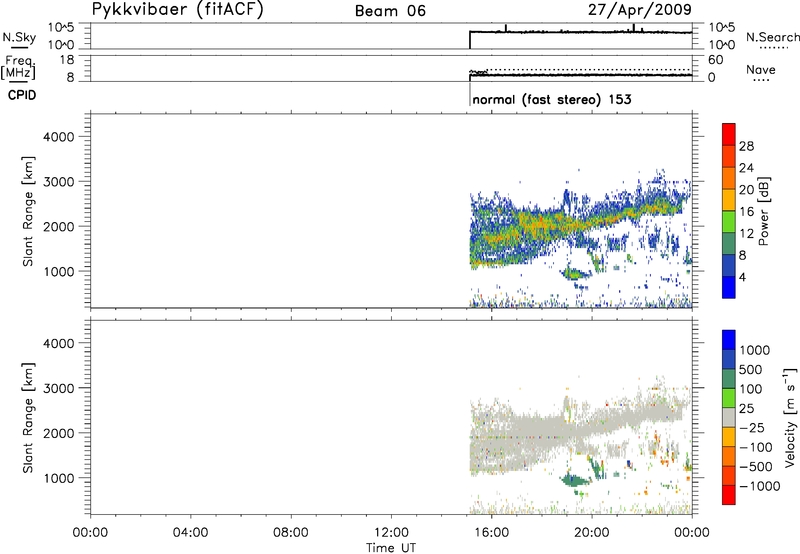This screenshot has height=554, width=800.
Task: Click the 1000 tick on velocity panel
Action: click(58, 478)
